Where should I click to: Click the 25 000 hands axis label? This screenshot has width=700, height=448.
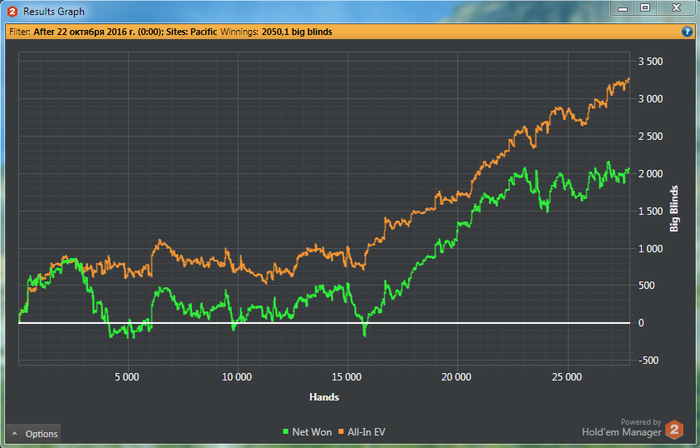567,377
